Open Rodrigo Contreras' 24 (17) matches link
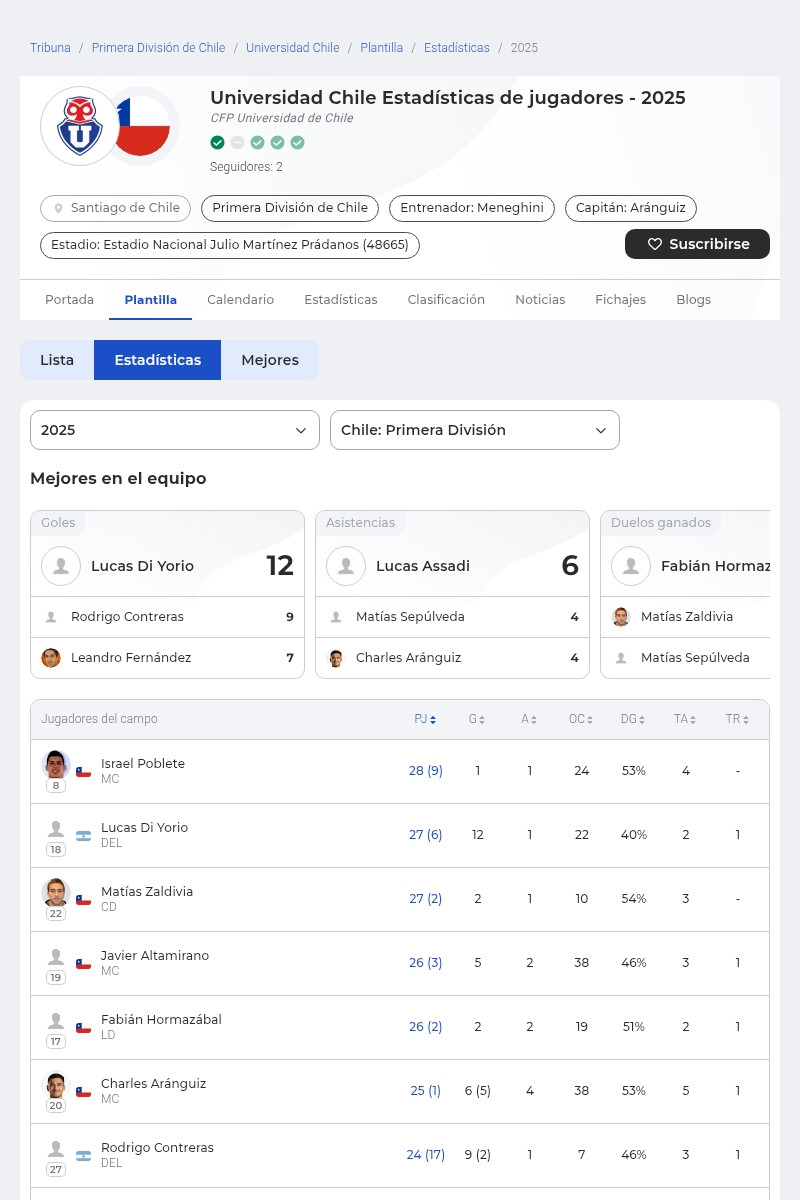 coord(426,1155)
